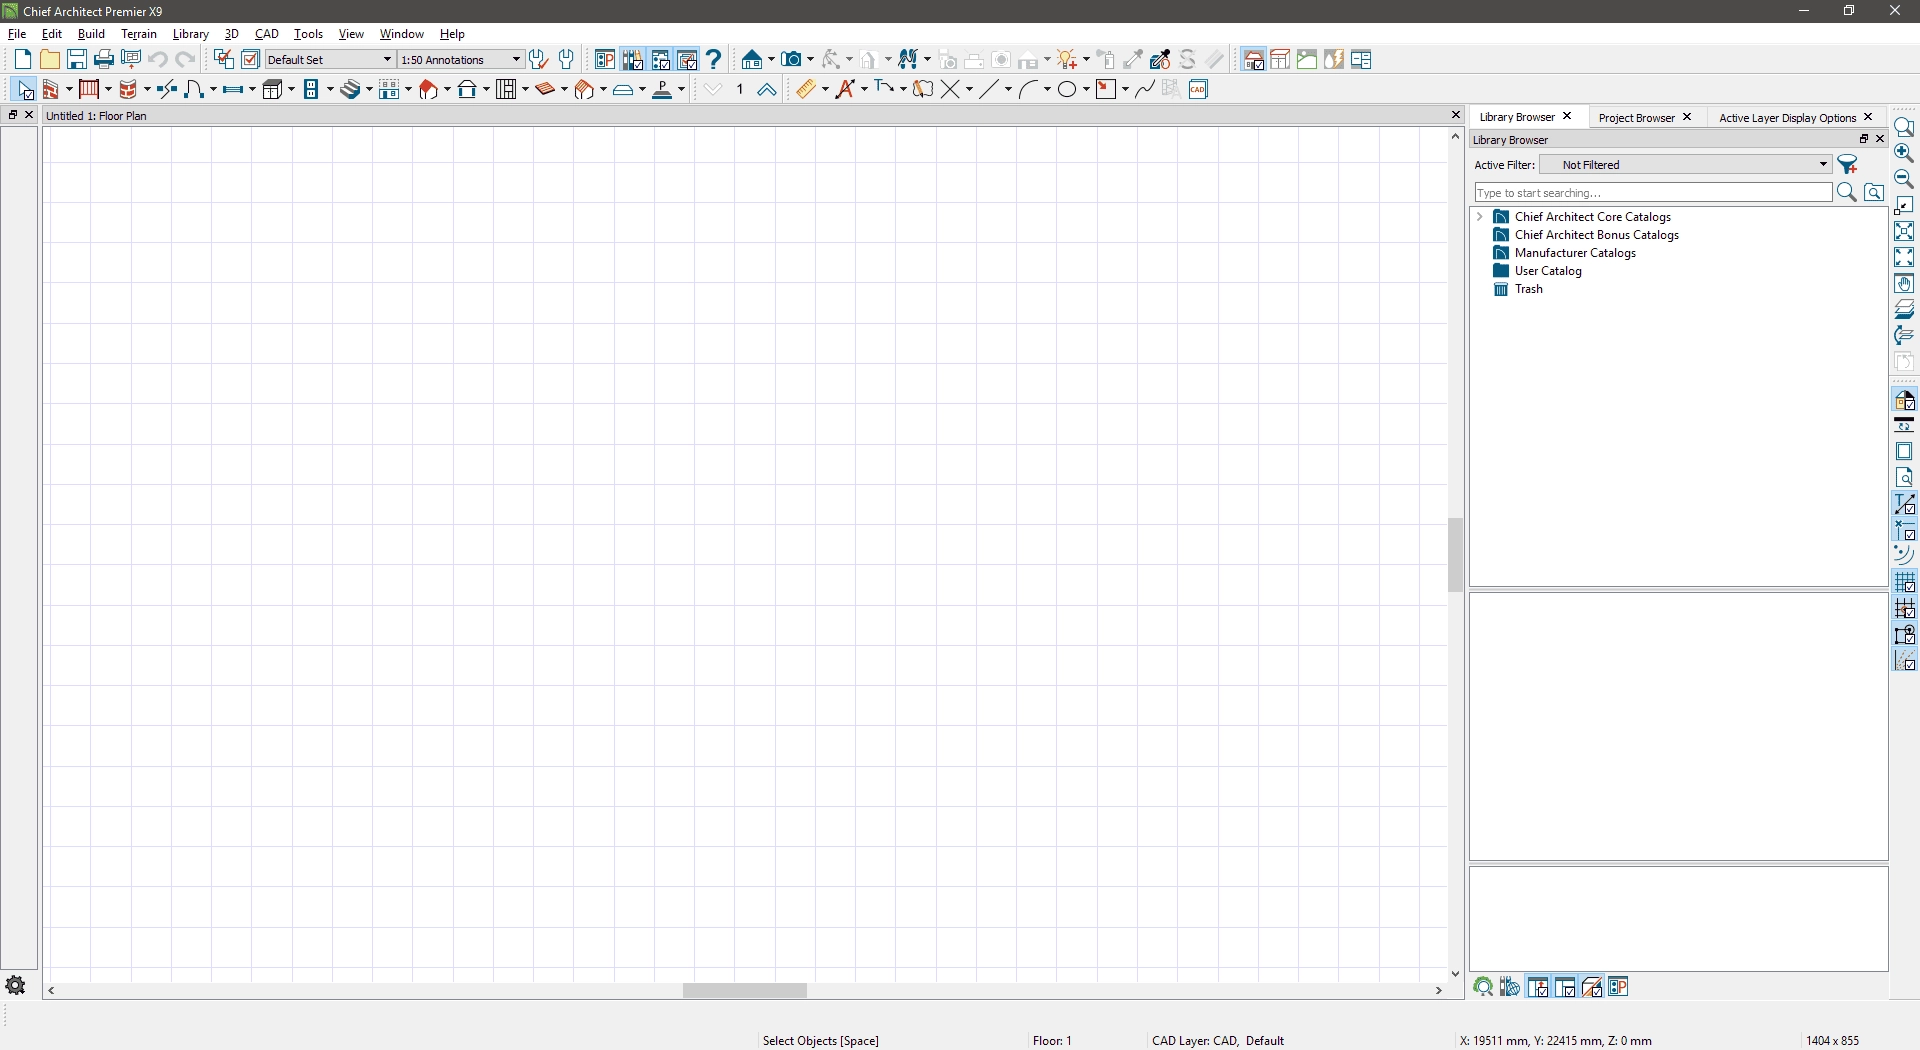Image resolution: width=1920 pixels, height=1050 pixels.
Task: Open the circle tools dropdown arrow
Action: tap(1086, 90)
